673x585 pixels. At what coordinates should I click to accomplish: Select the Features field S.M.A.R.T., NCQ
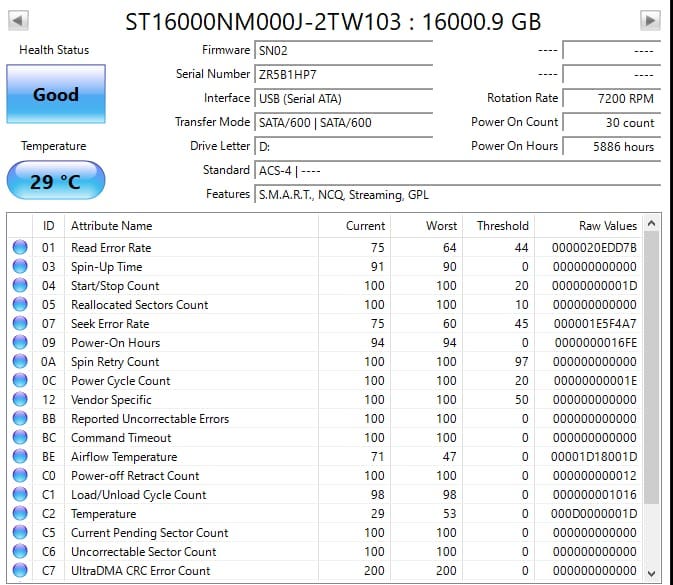[x=457, y=195]
